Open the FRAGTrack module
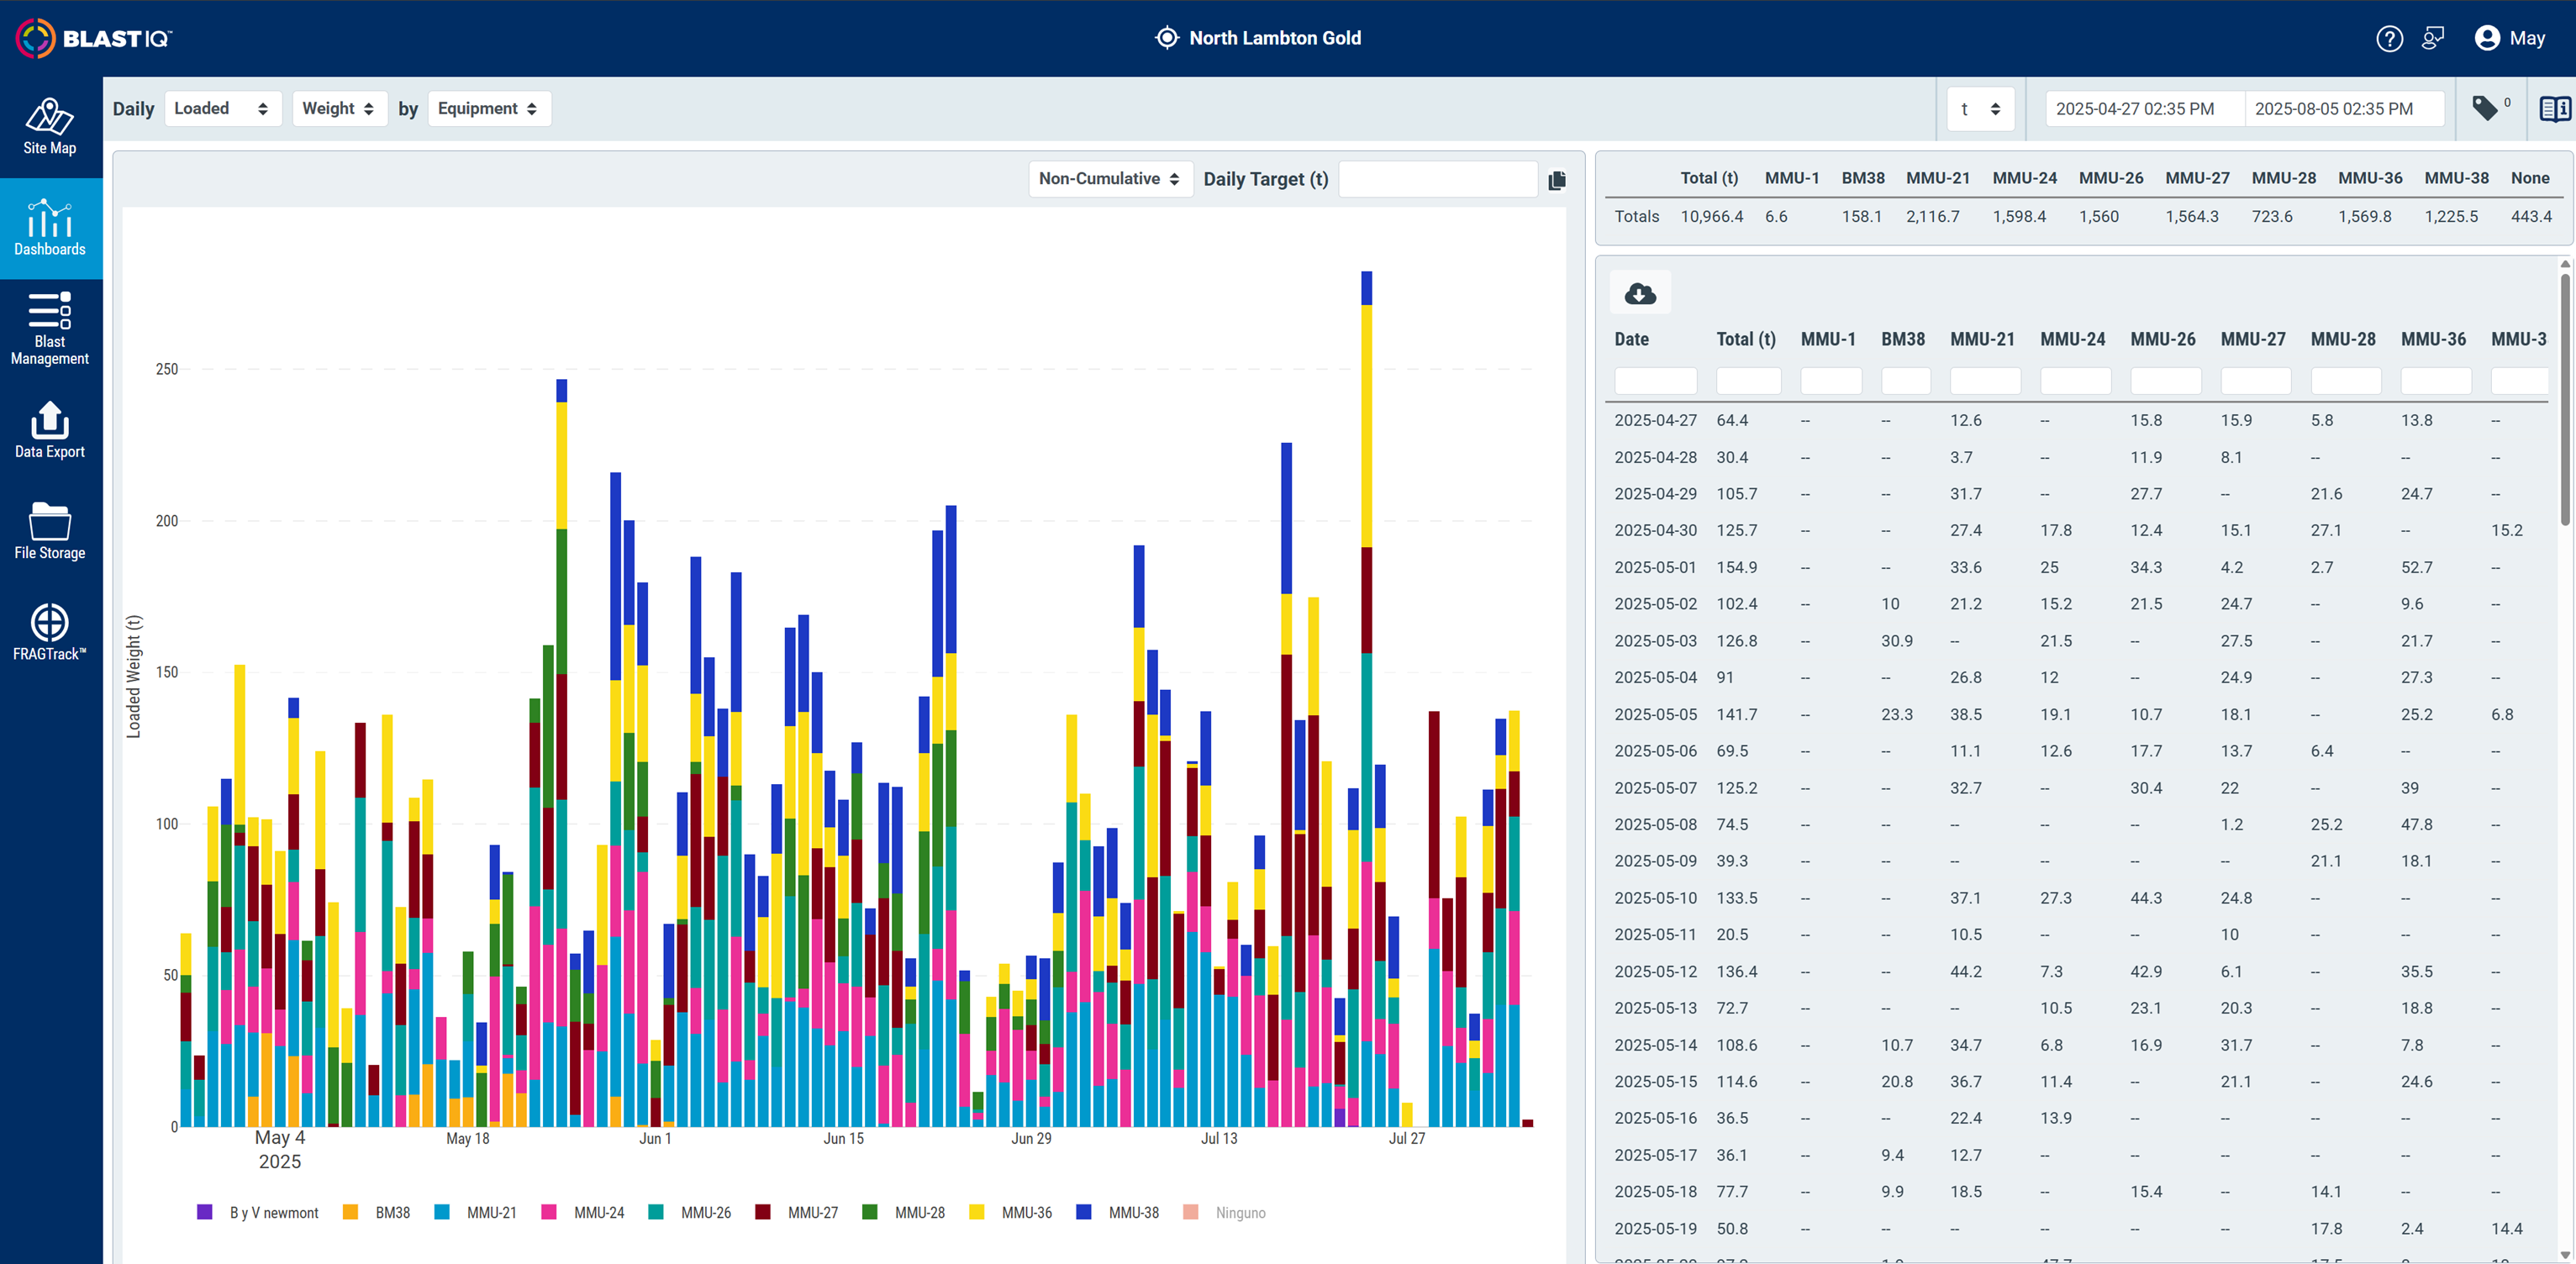Screen dimensions: 2576x1264 [x=50, y=632]
